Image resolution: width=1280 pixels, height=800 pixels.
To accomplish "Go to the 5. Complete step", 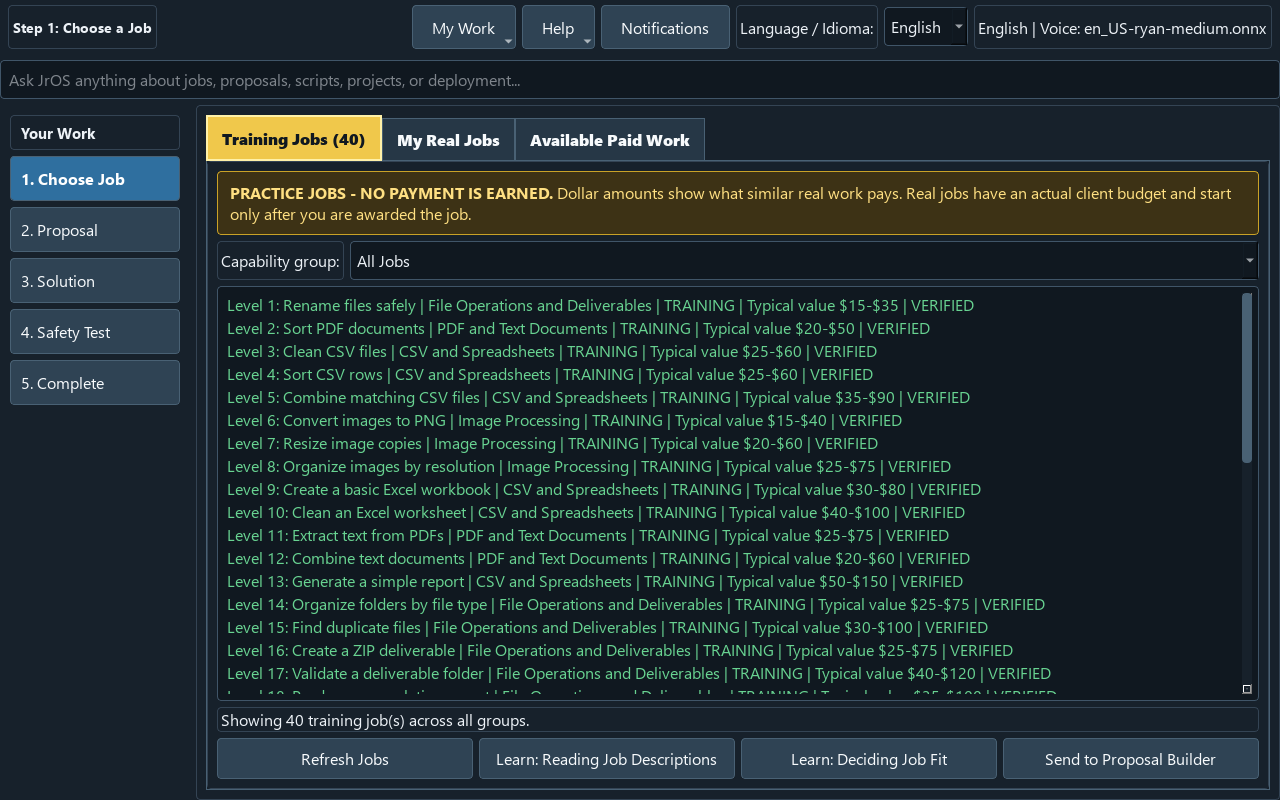I will pos(95,383).
